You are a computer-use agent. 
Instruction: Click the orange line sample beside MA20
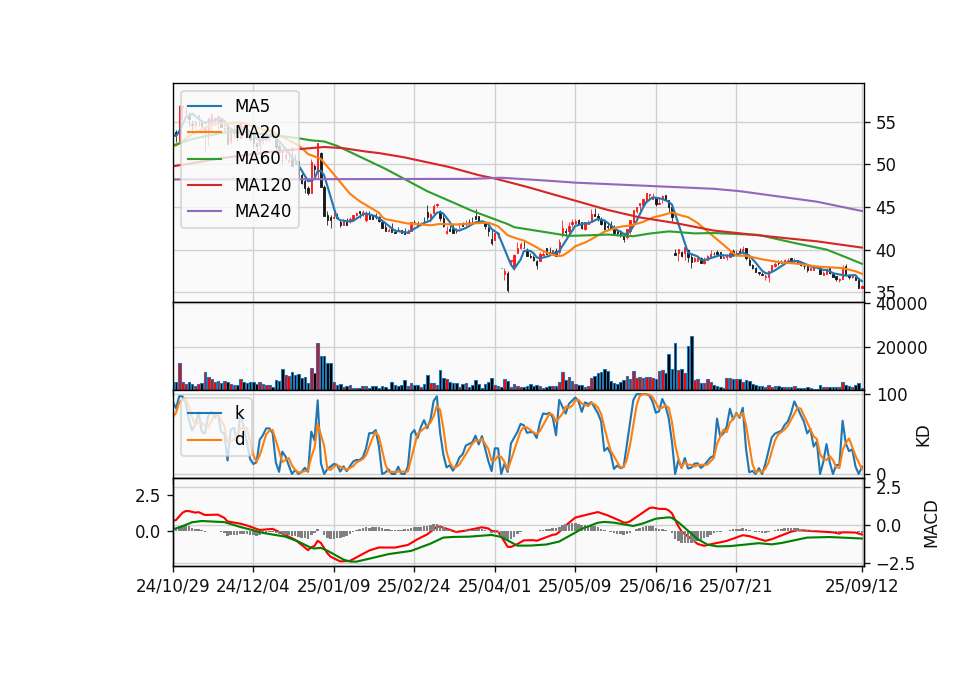pos(204,132)
